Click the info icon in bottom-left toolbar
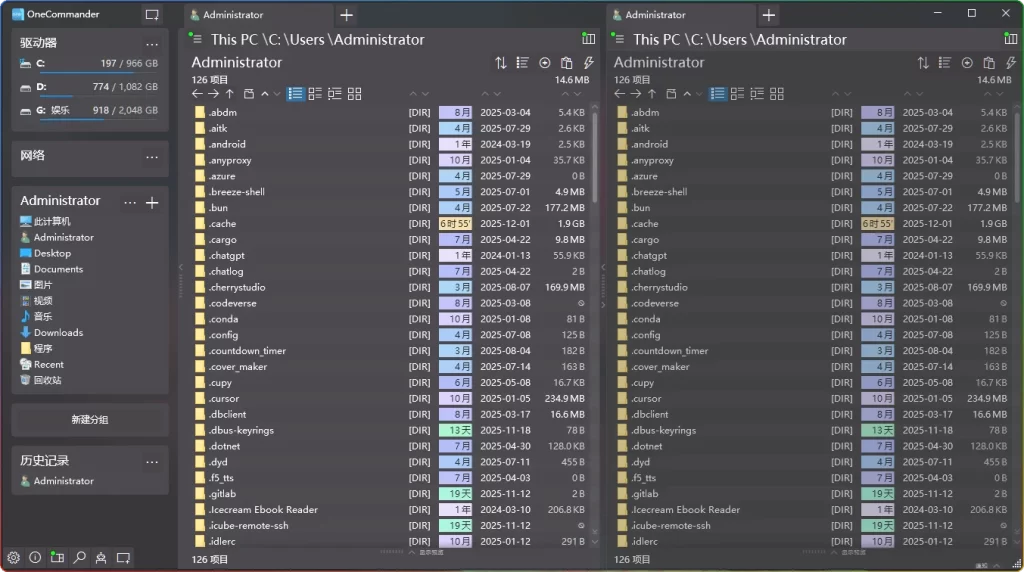The height and width of the screenshot is (572, 1024). (35, 557)
